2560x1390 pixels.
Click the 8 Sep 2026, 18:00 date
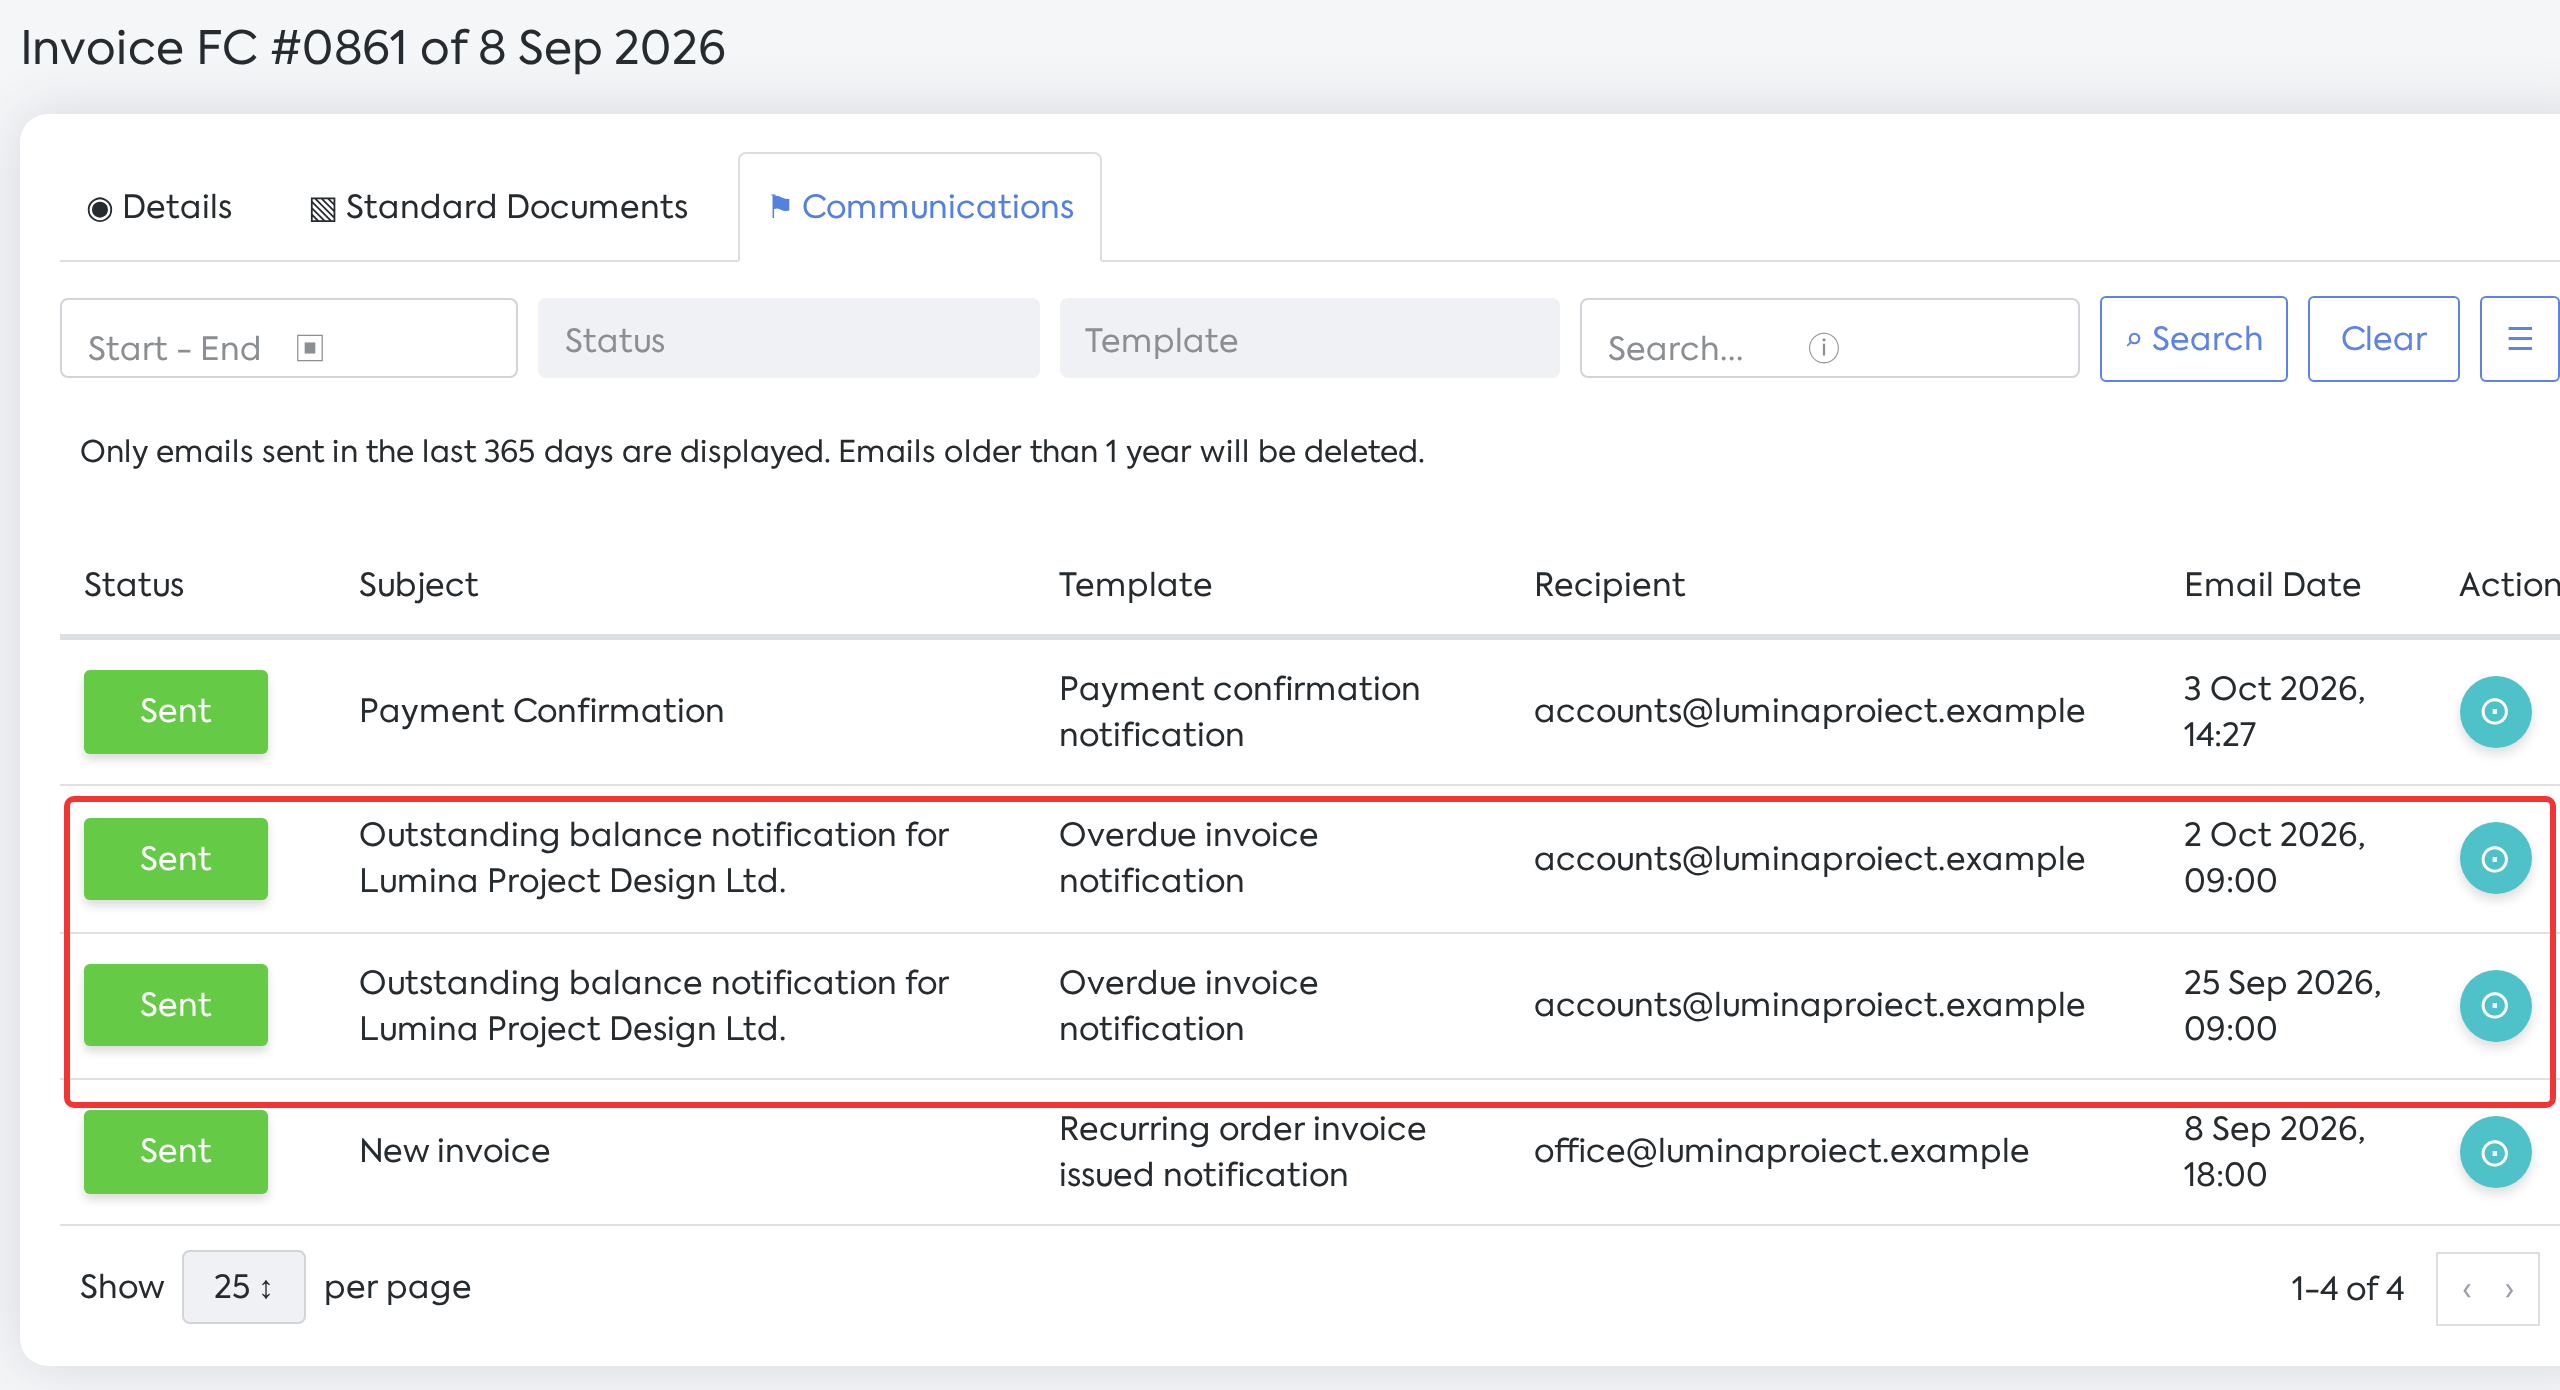click(x=2273, y=1152)
